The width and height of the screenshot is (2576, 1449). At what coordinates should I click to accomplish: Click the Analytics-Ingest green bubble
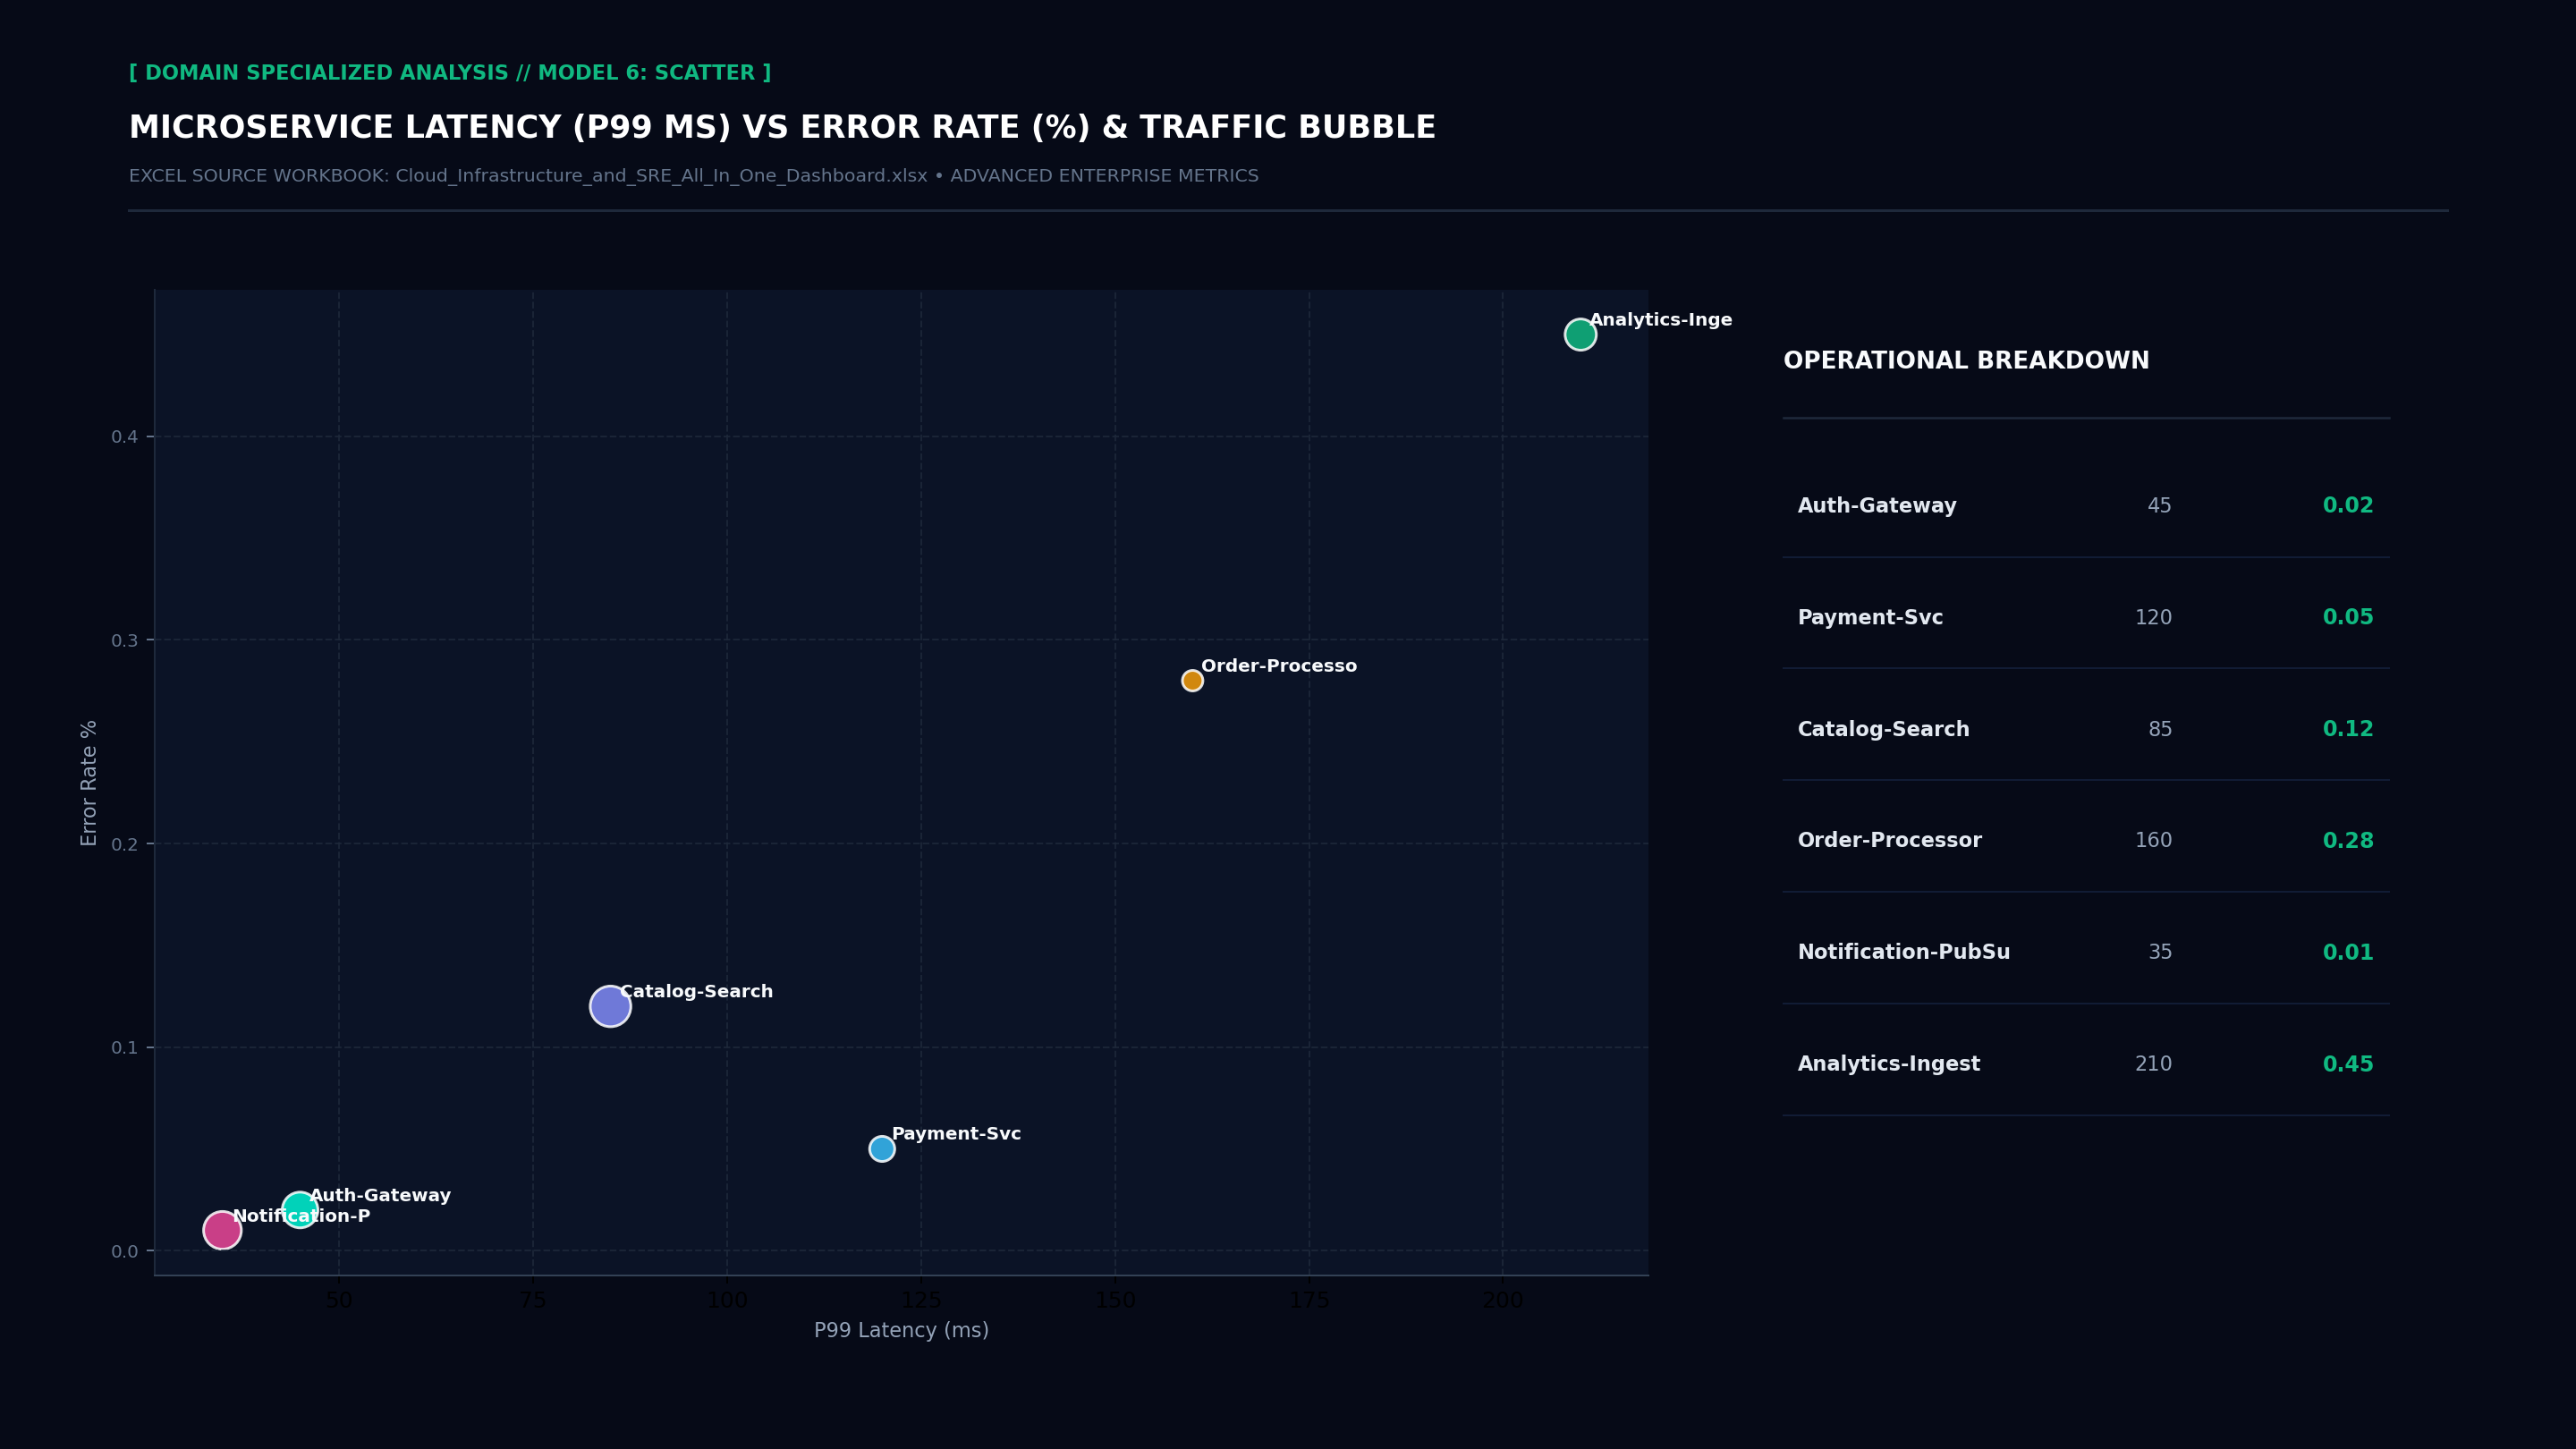pyautogui.click(x=1580, y=334)
